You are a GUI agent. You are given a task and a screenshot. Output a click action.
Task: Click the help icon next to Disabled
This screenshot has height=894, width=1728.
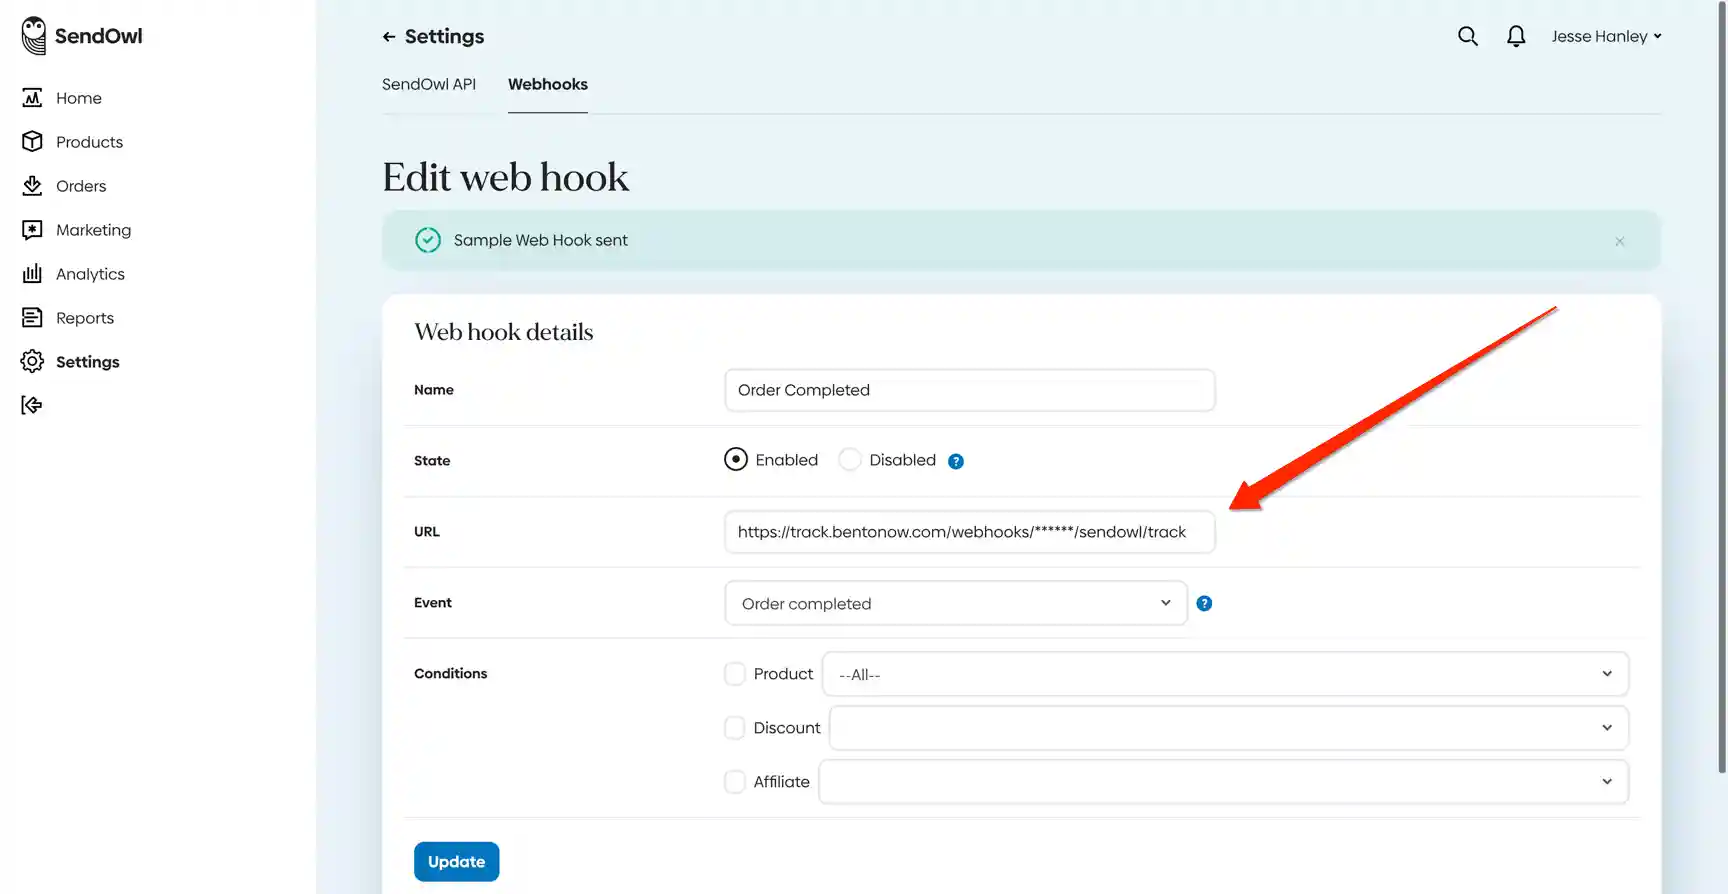(955, 461)
